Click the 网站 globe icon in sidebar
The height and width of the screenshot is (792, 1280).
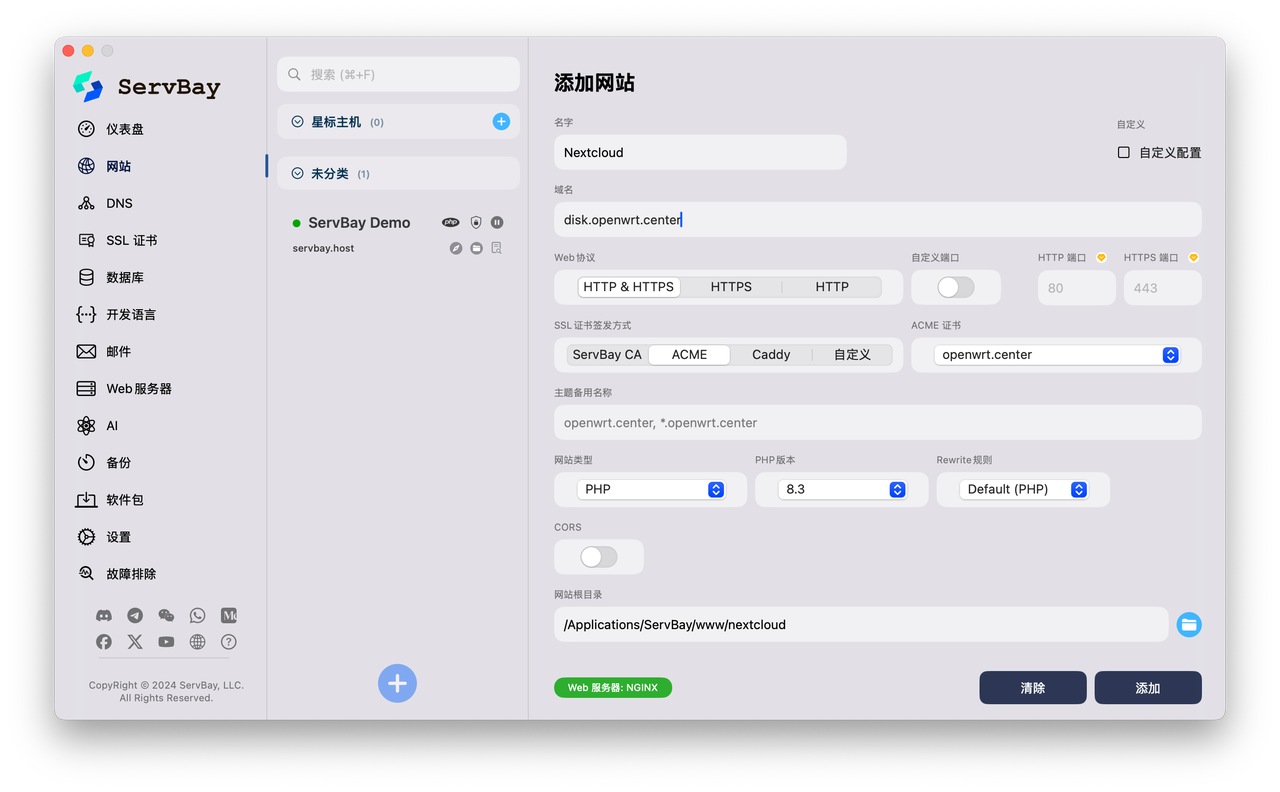(87, 166)
